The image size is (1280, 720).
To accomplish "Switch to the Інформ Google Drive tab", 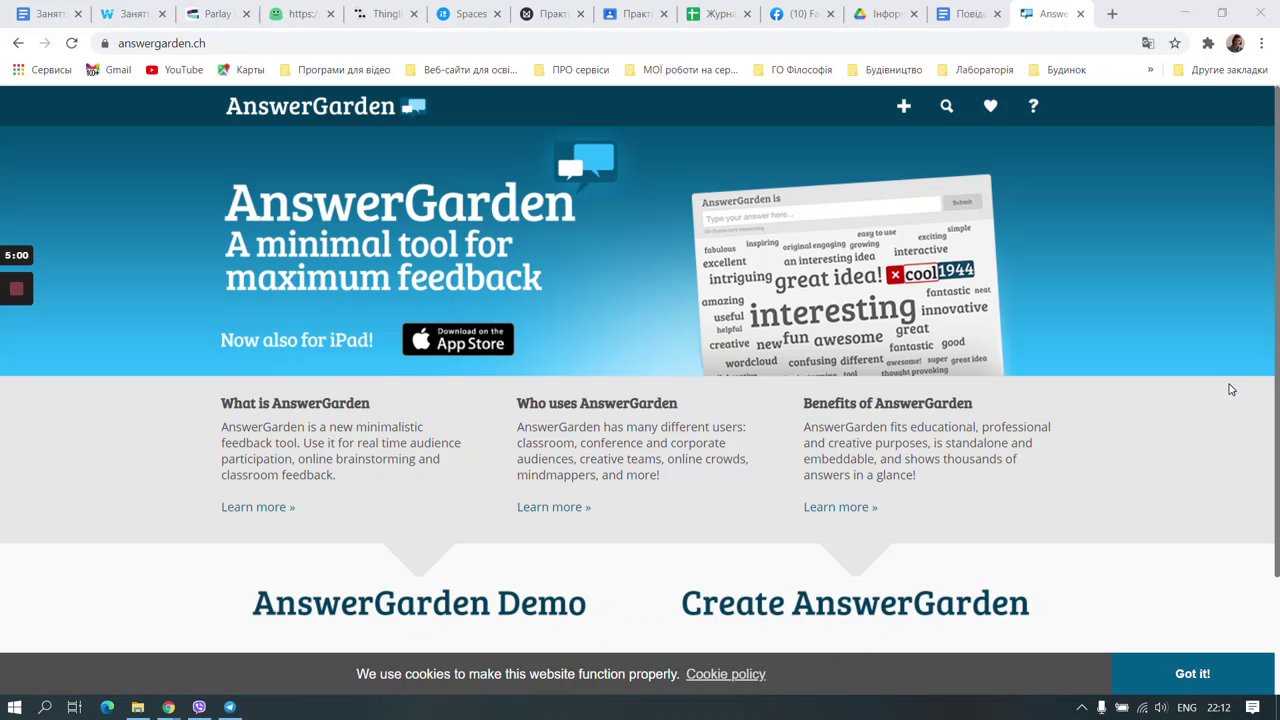I will click(886, 14).
